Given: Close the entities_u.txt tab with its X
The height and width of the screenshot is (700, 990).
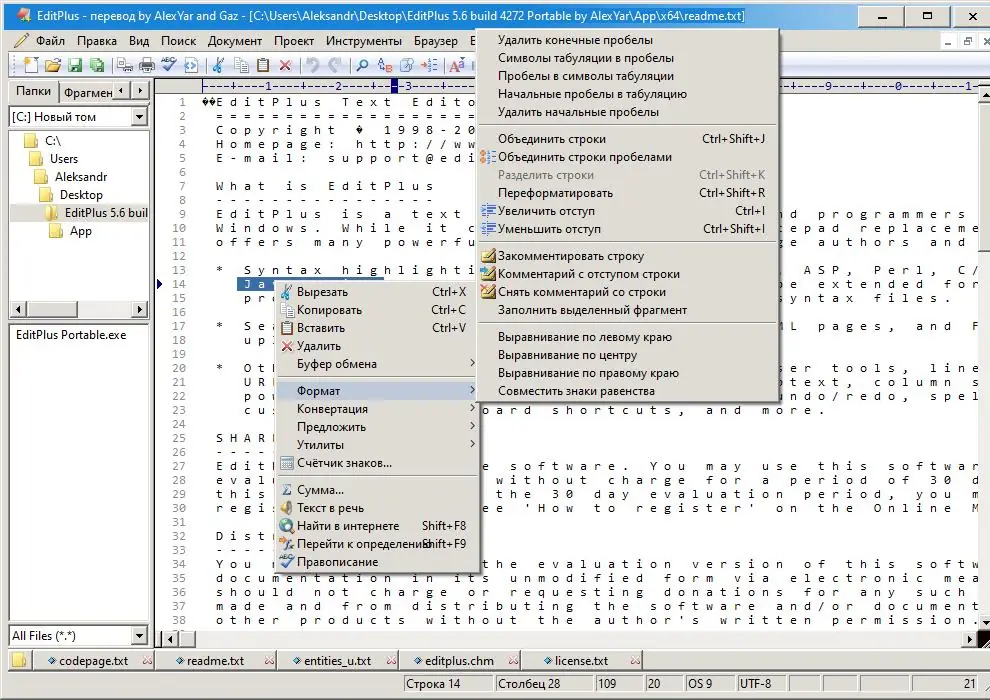Looking at the screenshot, I should pyautogui.click(x=391, y=660).
